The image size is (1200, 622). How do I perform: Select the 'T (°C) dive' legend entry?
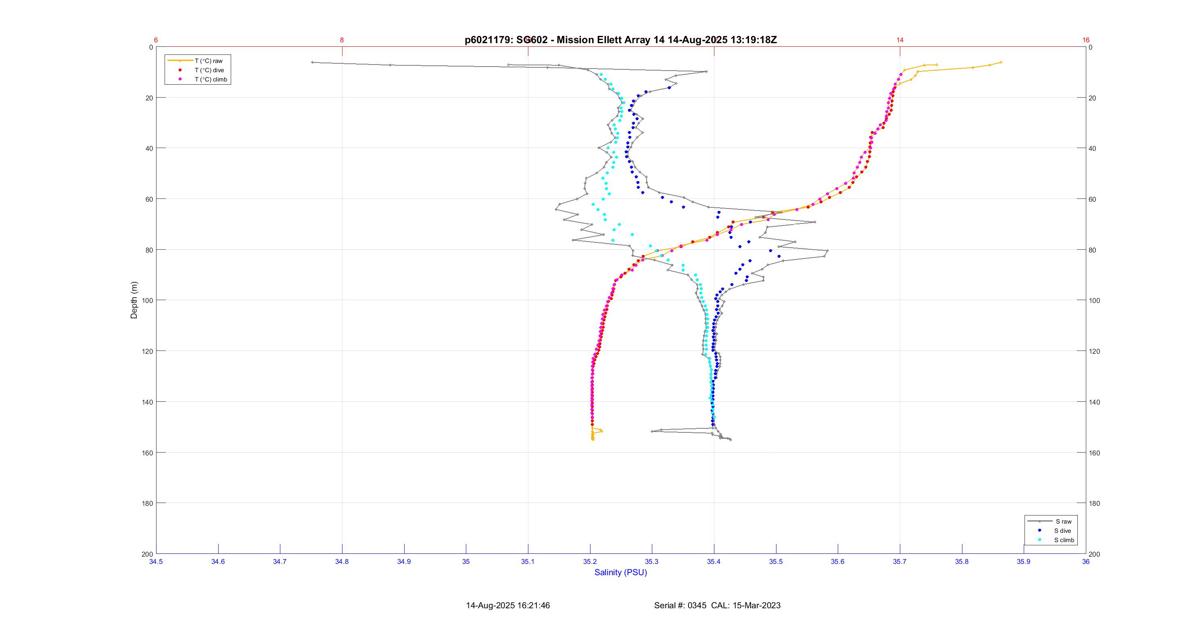(209, 70)
